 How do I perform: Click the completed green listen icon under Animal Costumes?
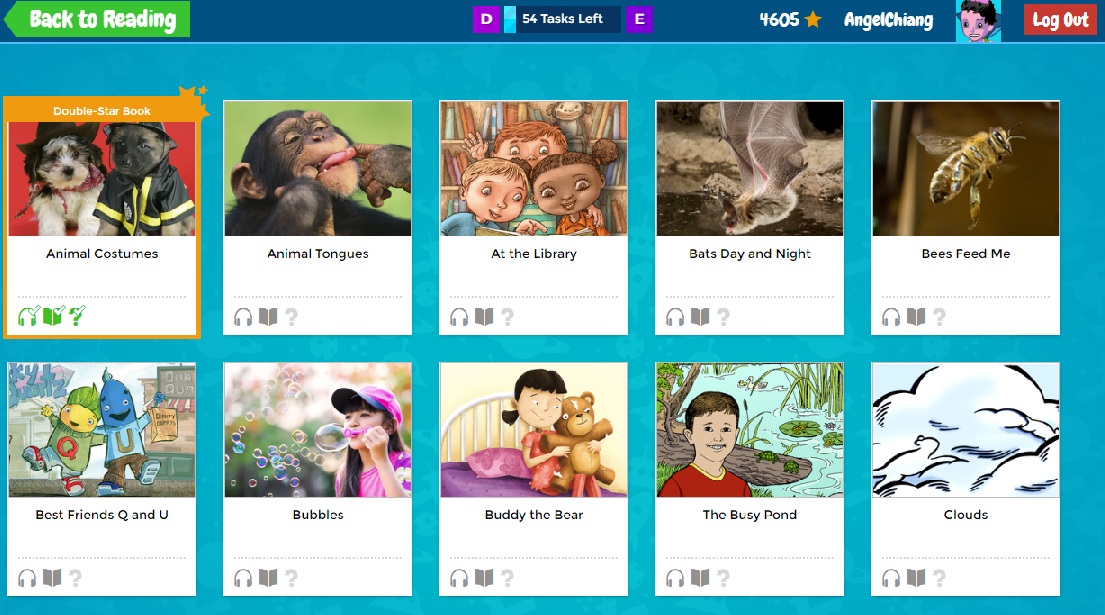(x=28, y=316)
